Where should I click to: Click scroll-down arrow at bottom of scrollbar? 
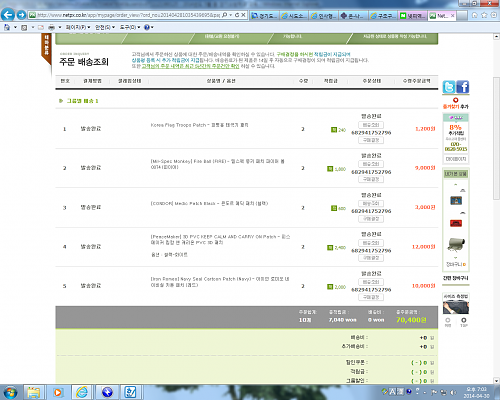(496, 381)
